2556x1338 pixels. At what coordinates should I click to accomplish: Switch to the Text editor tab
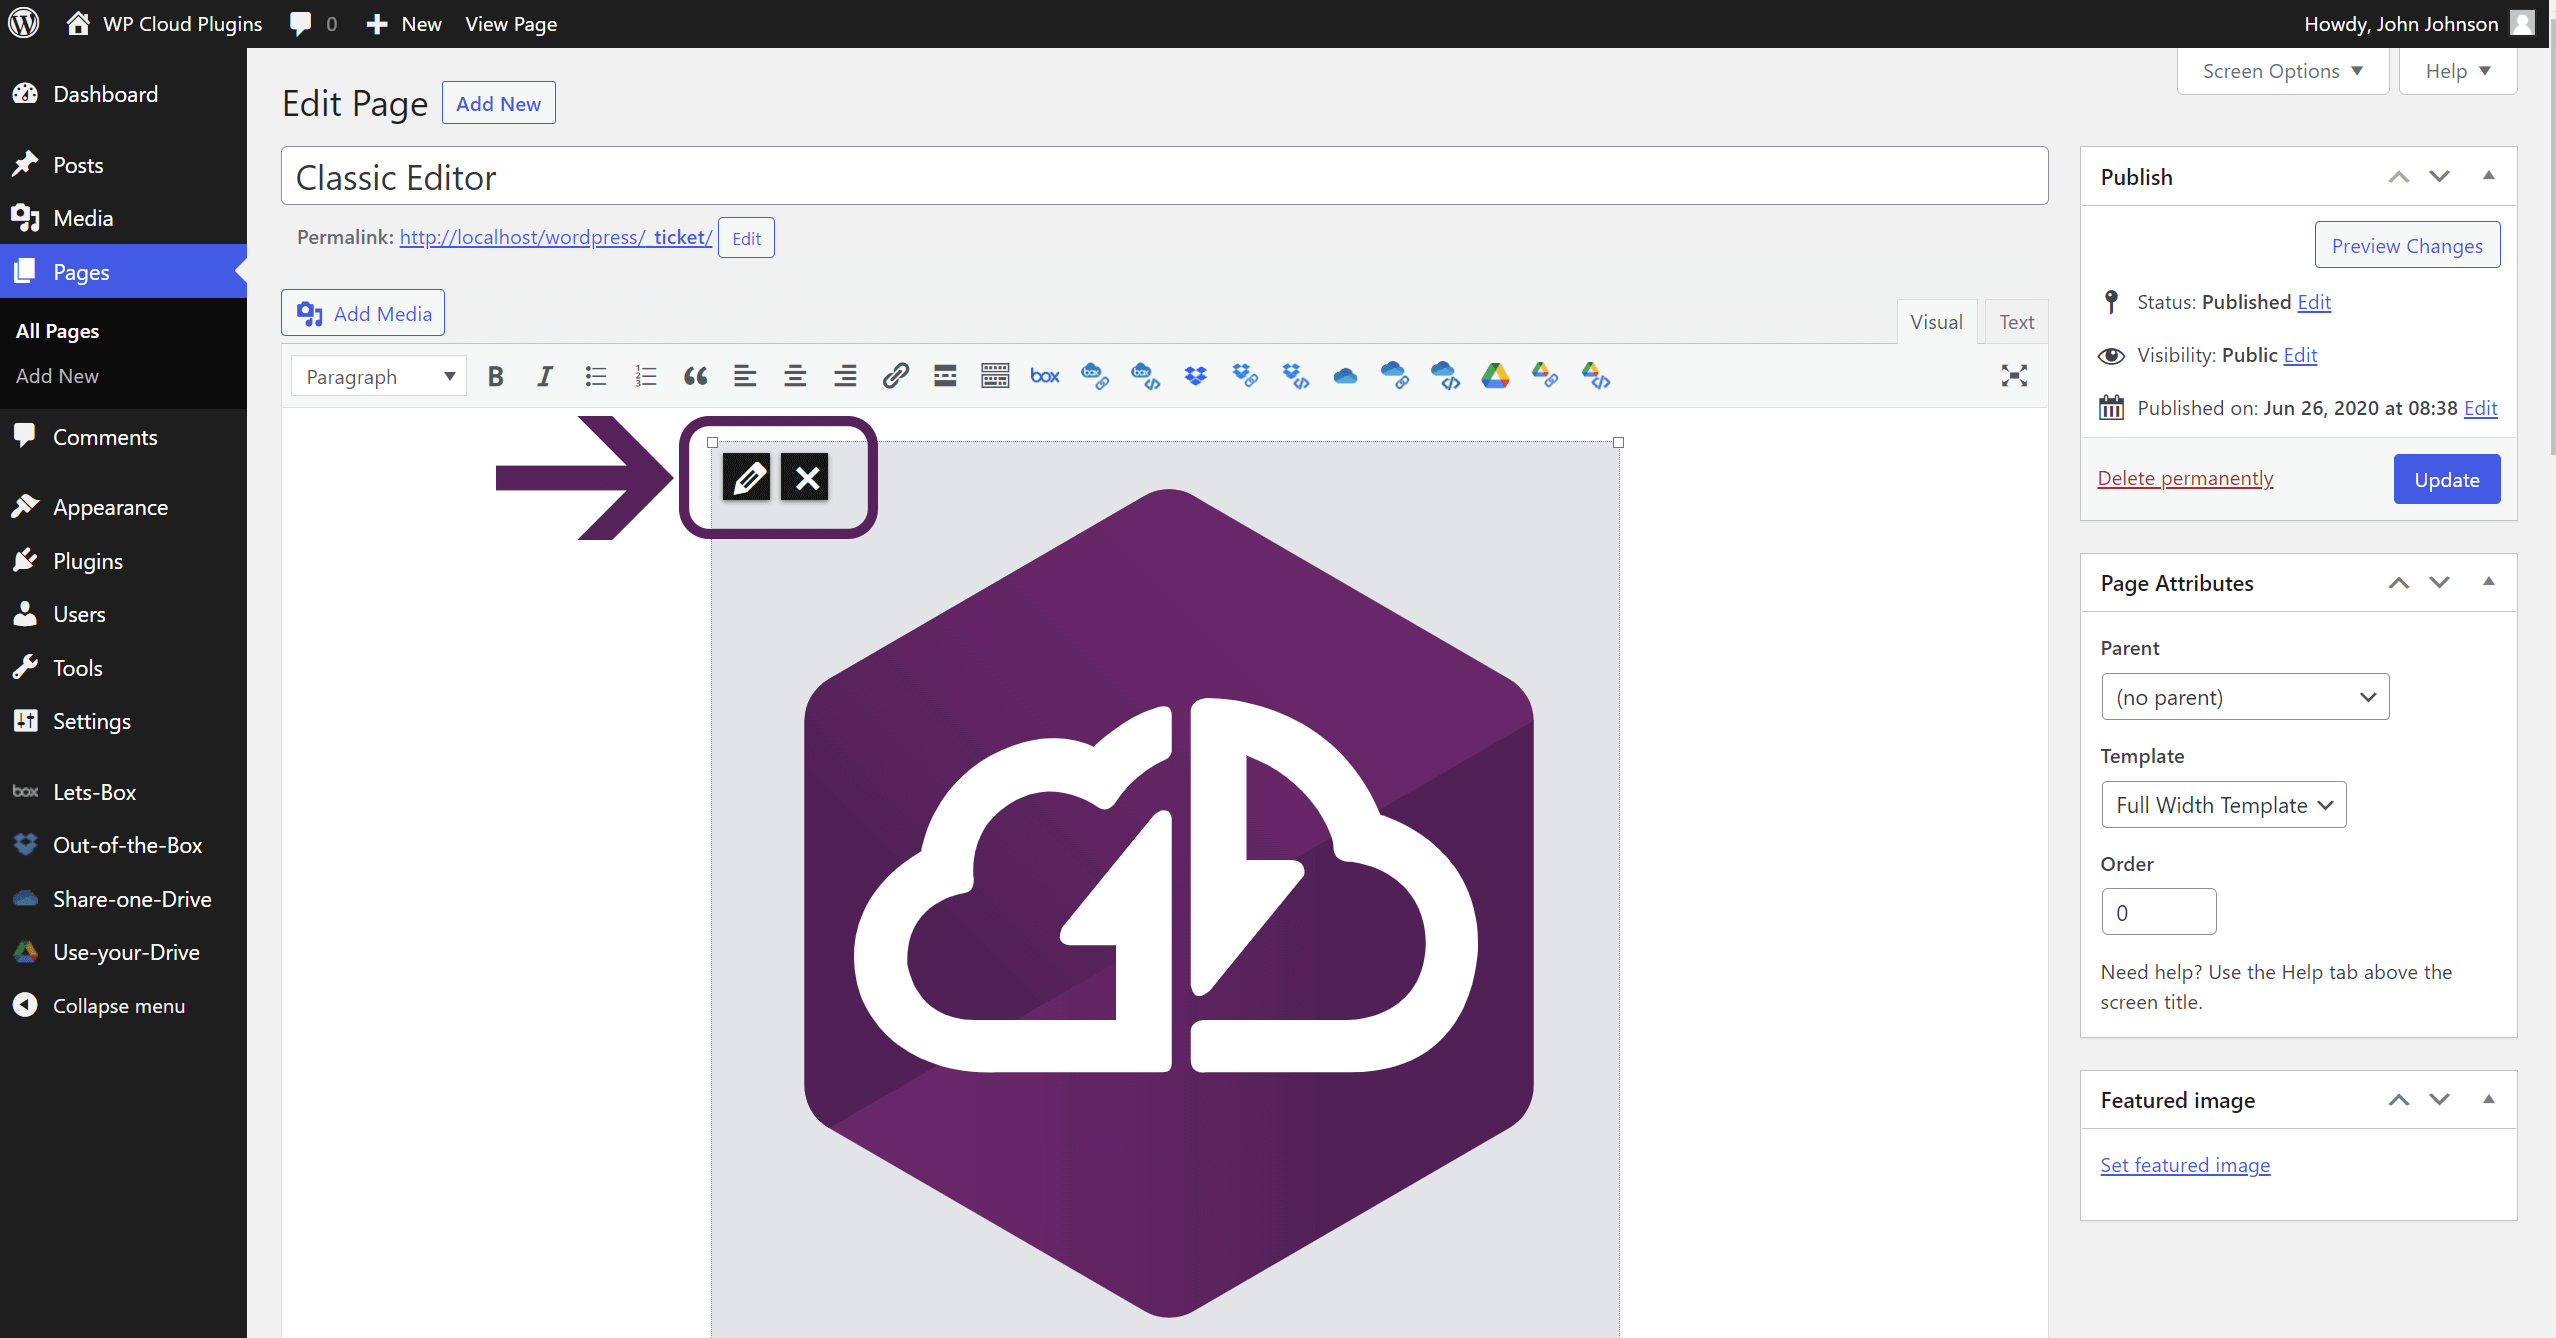click(x=2016, y=322)
